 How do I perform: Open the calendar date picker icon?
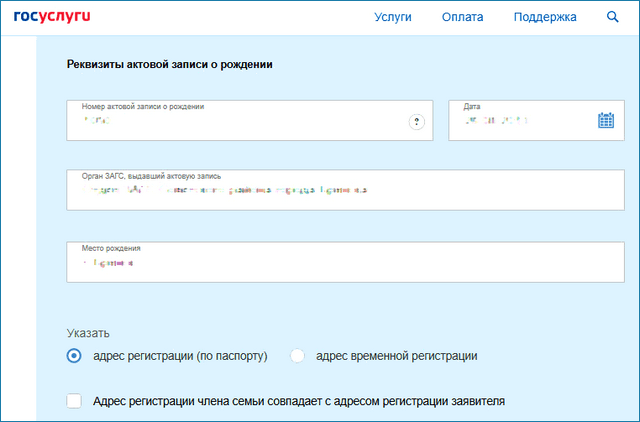(606, 120)
